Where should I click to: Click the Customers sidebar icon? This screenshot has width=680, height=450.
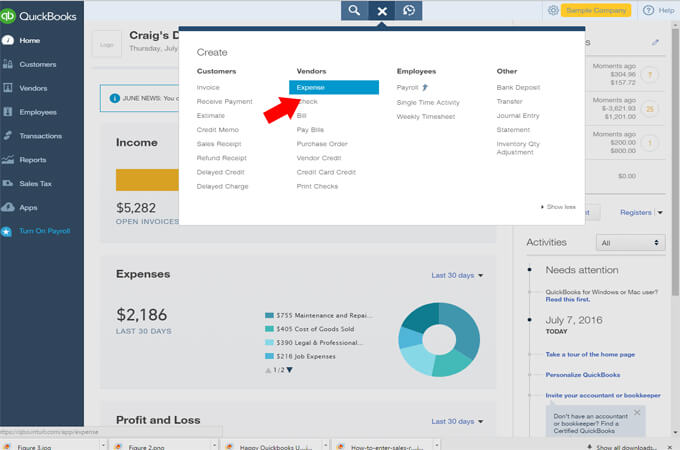8,64
